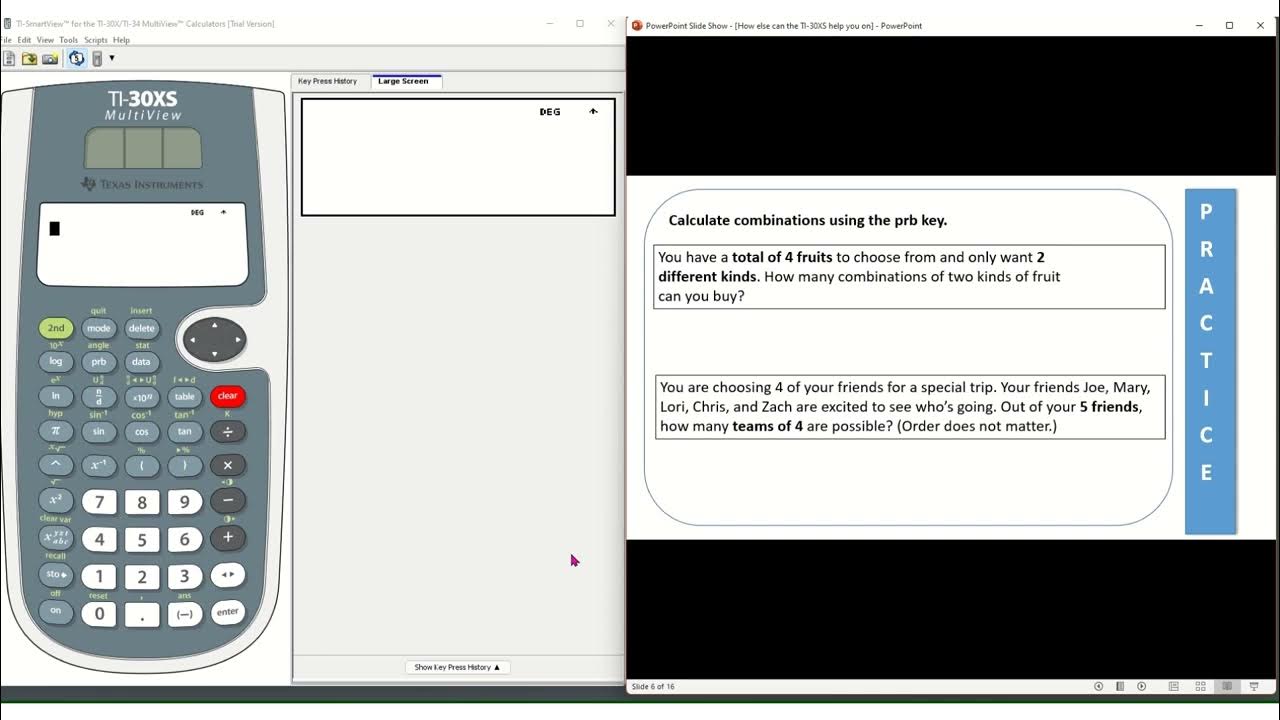Viewport: 1280px width, 720px height.
Task: Click the circular reset/history toolbar icon
Action: tap(77, 59)
